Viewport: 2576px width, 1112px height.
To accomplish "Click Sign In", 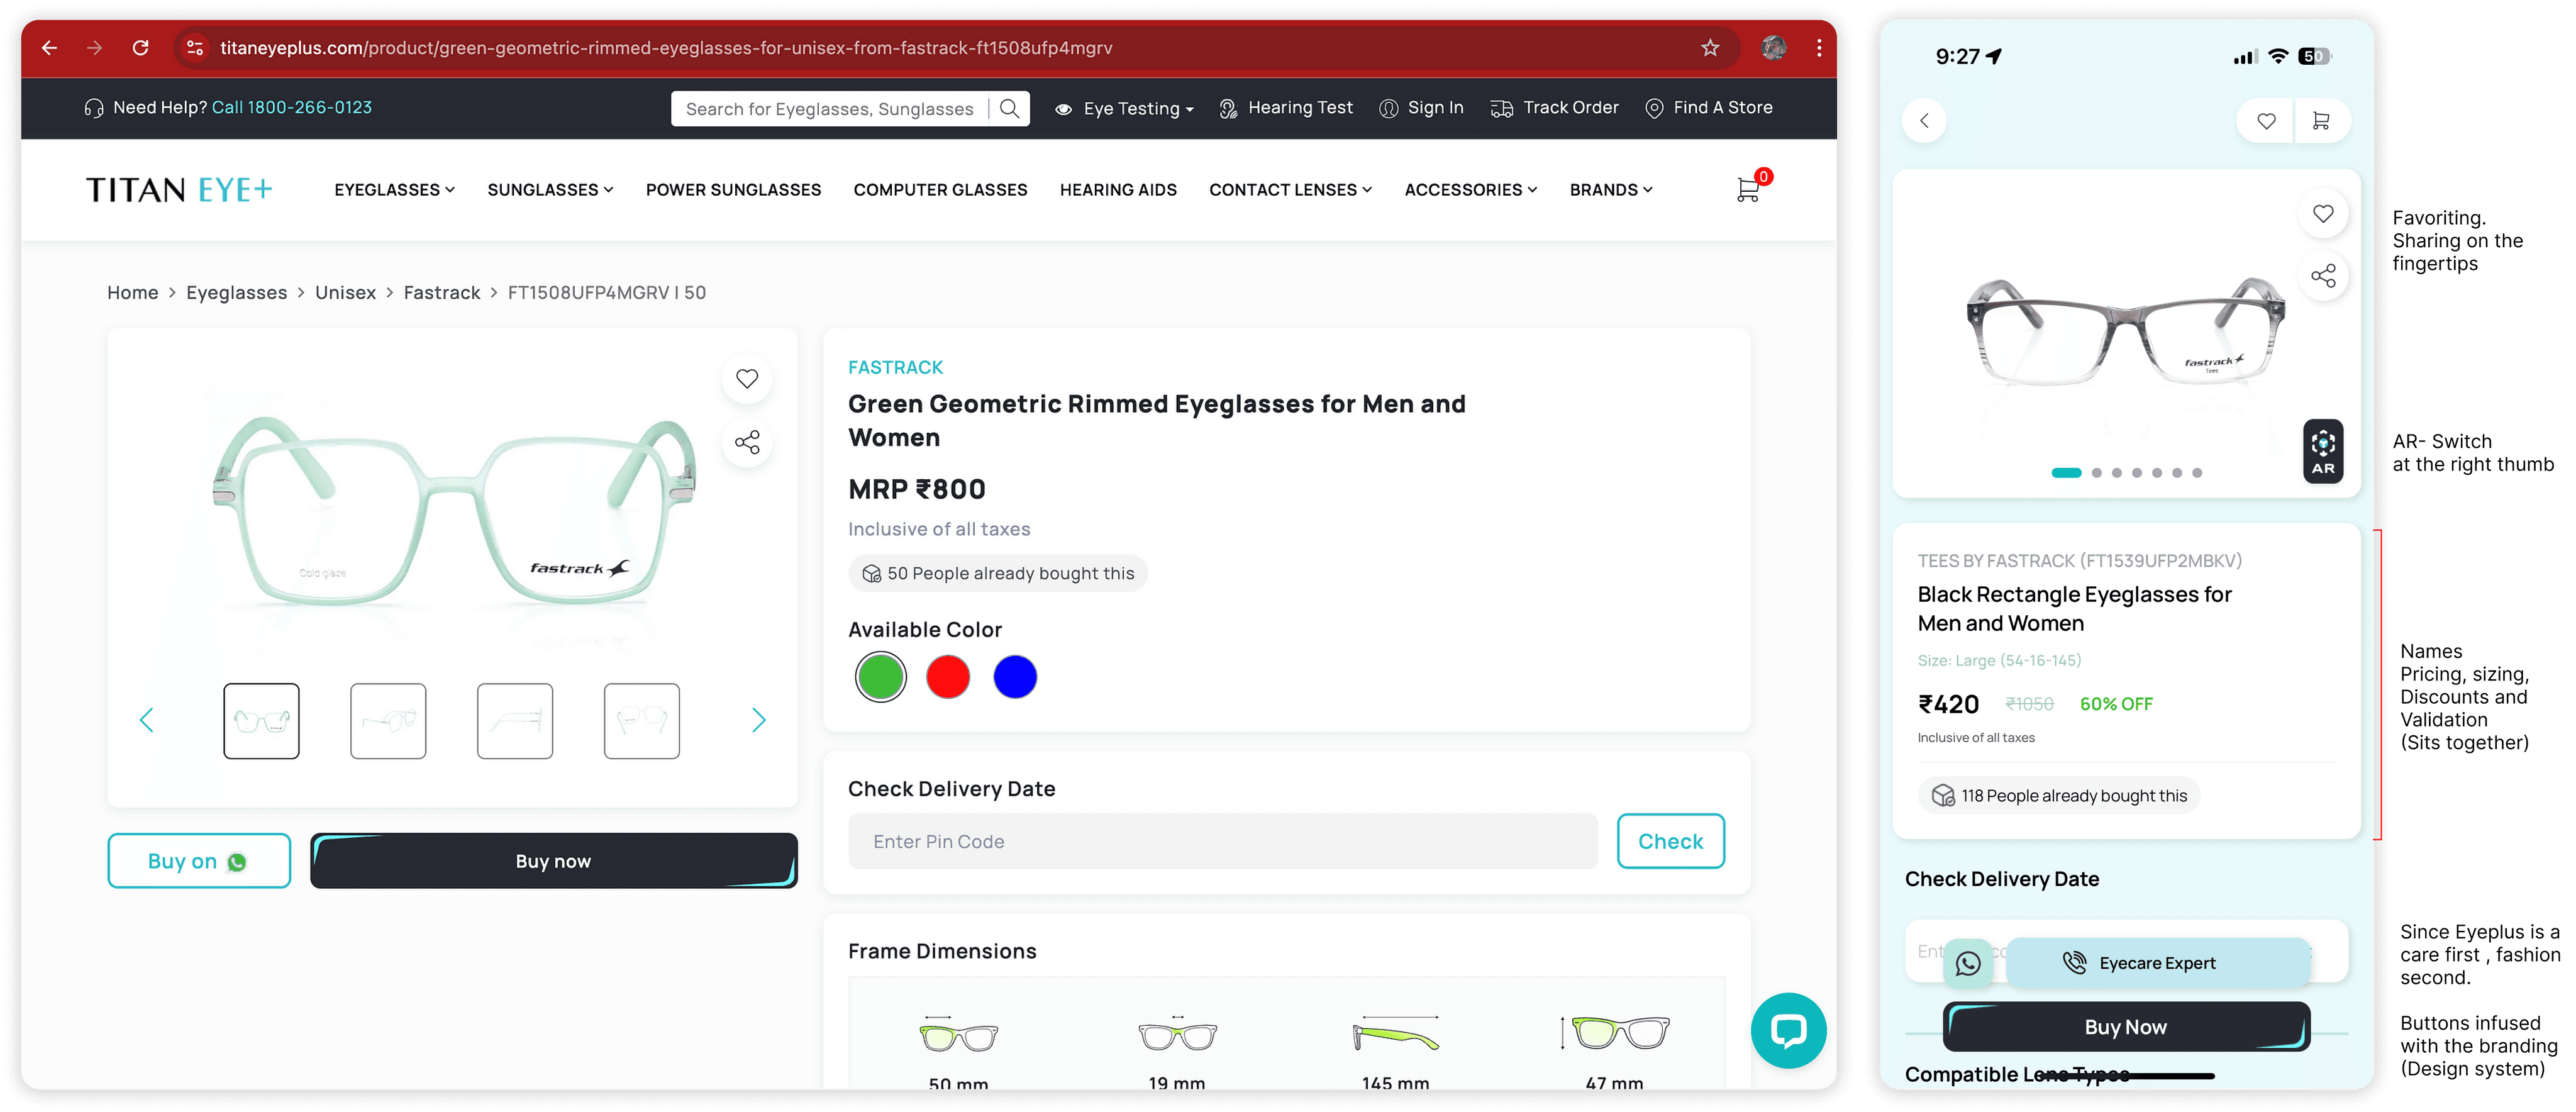I will click(x=1421, y=108).
